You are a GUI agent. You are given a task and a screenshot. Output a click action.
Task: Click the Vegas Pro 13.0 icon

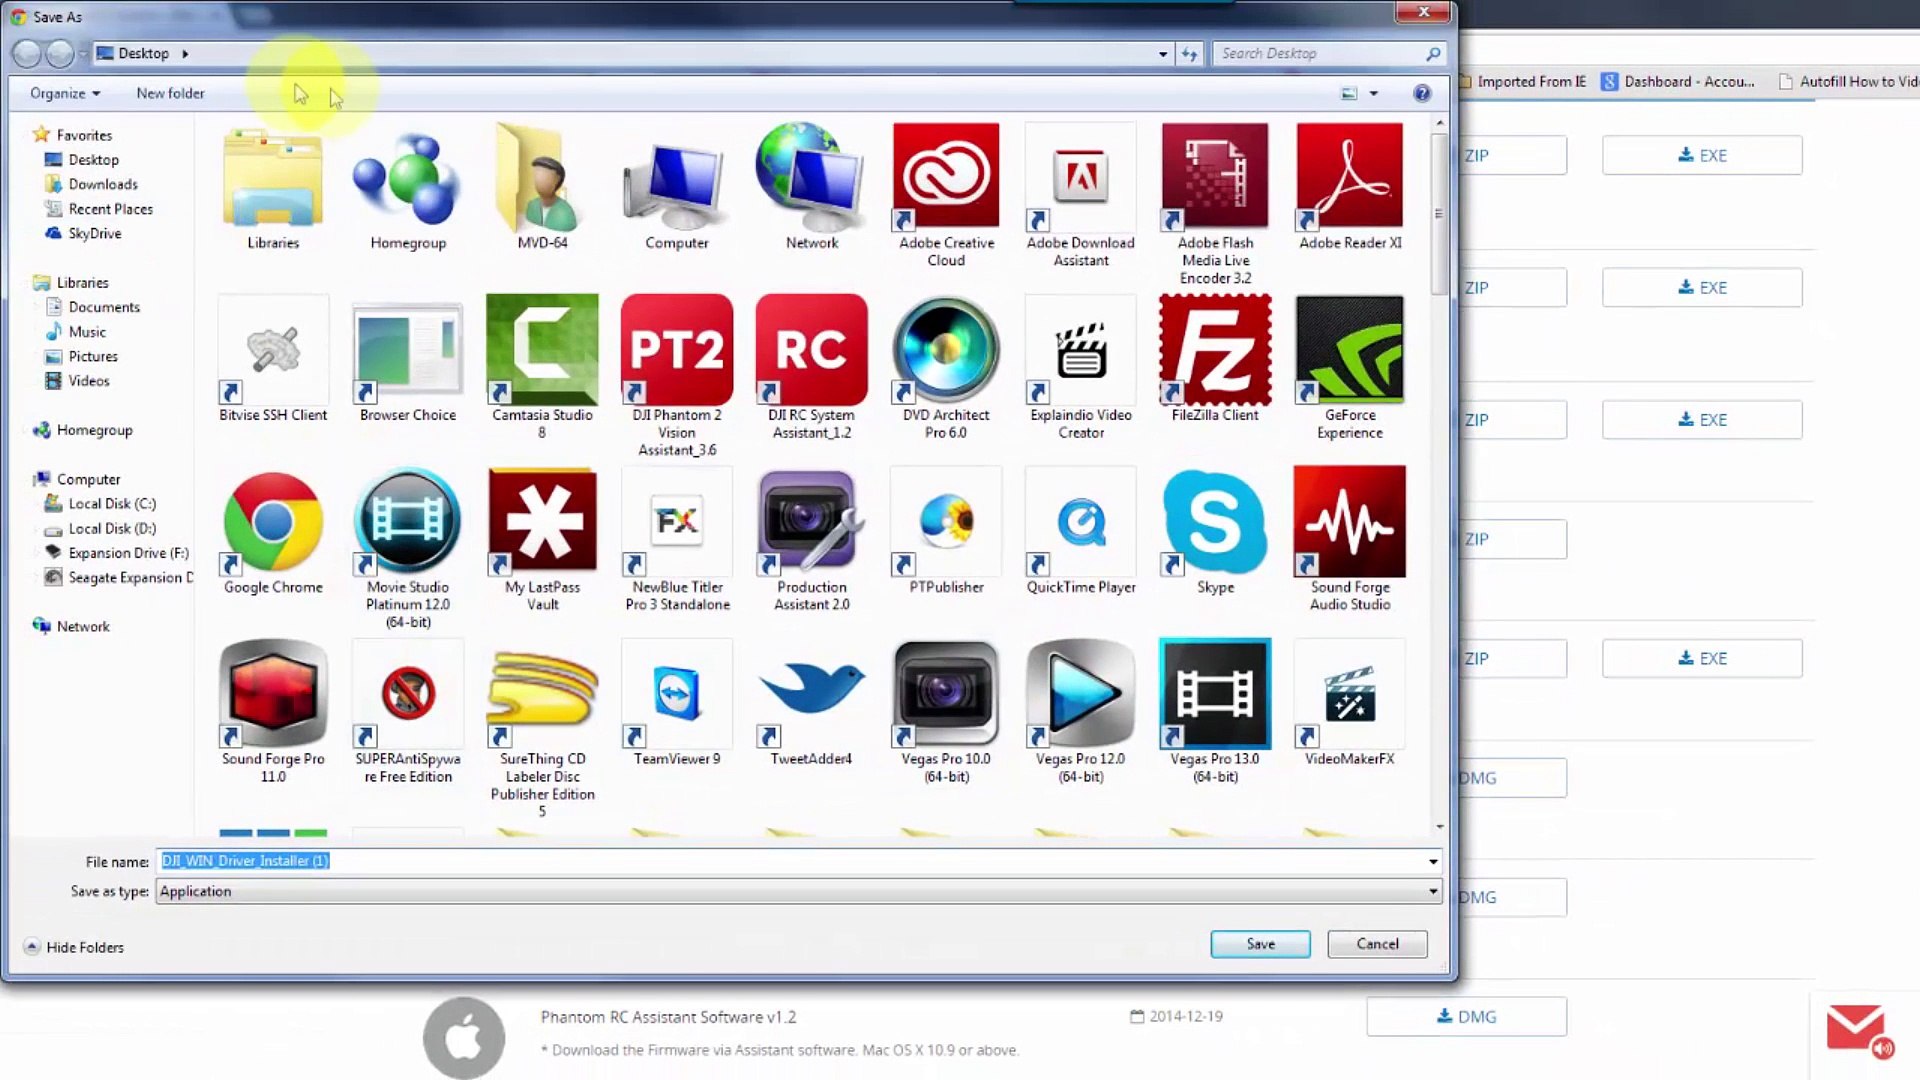point(1215,694)
